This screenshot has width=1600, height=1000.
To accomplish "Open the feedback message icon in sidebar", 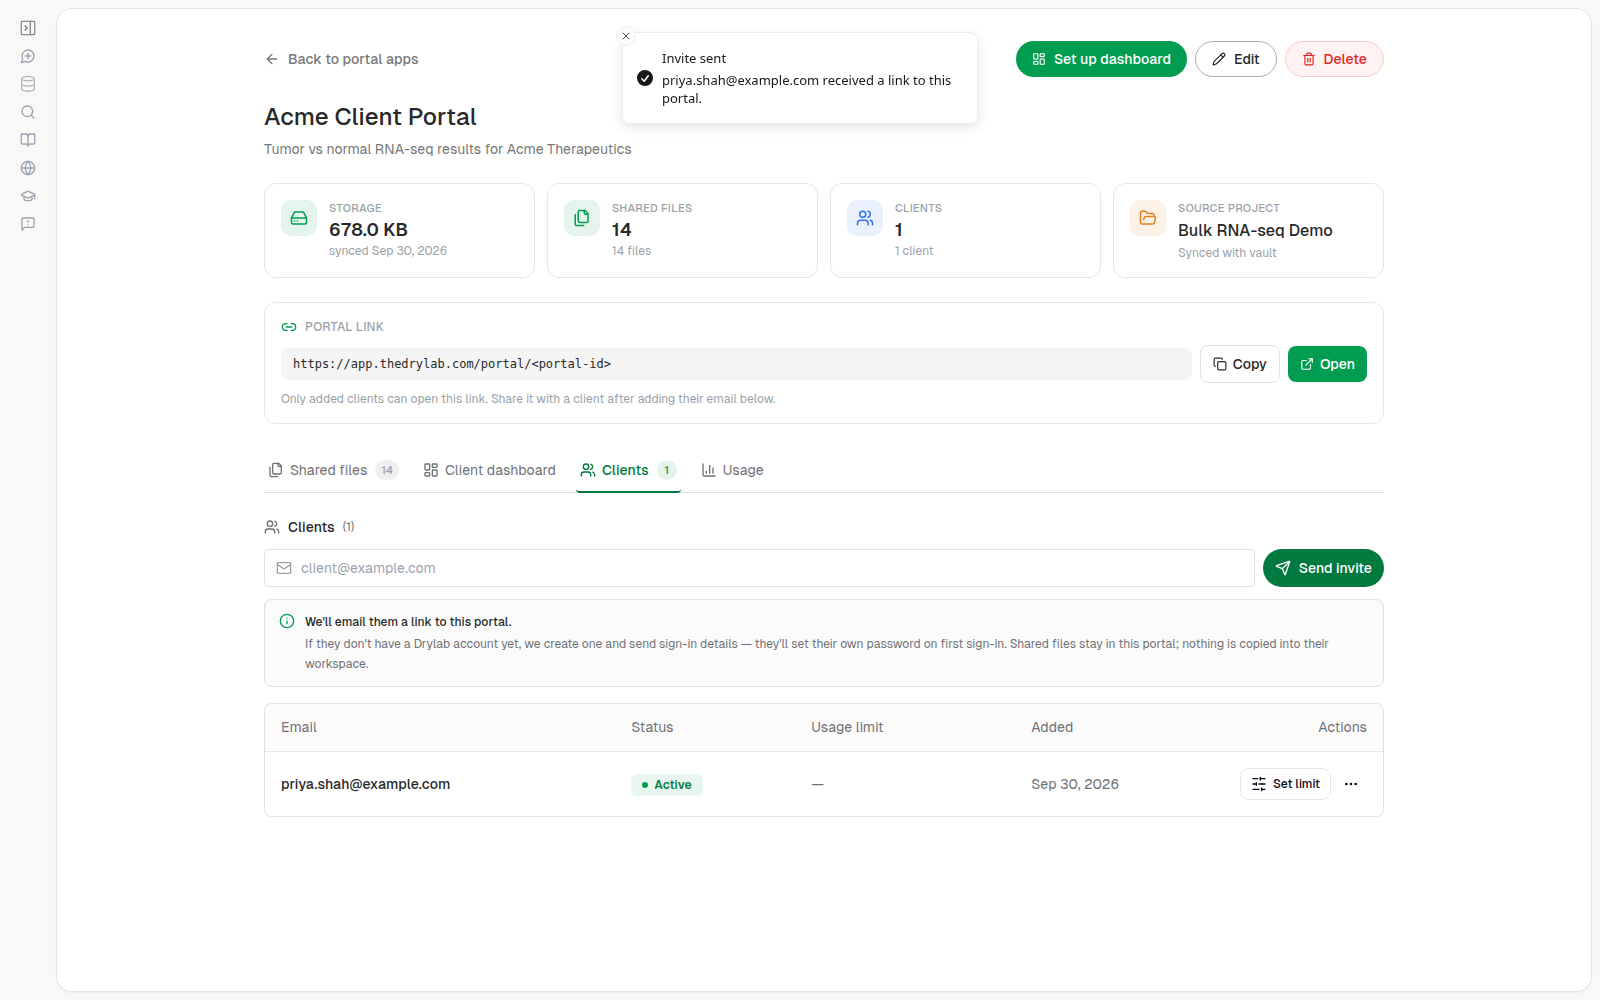I will (28, 224).
